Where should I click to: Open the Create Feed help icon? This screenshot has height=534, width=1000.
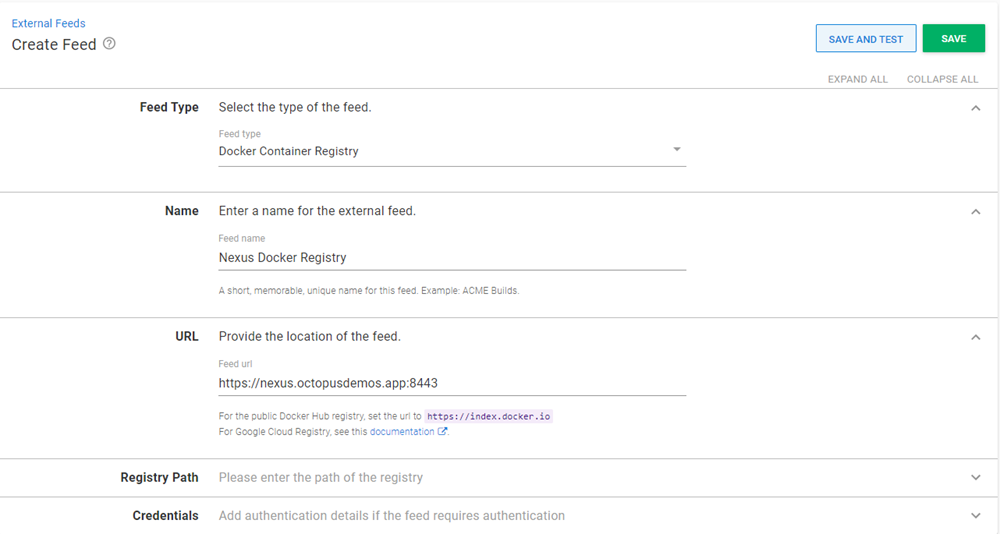109,43
